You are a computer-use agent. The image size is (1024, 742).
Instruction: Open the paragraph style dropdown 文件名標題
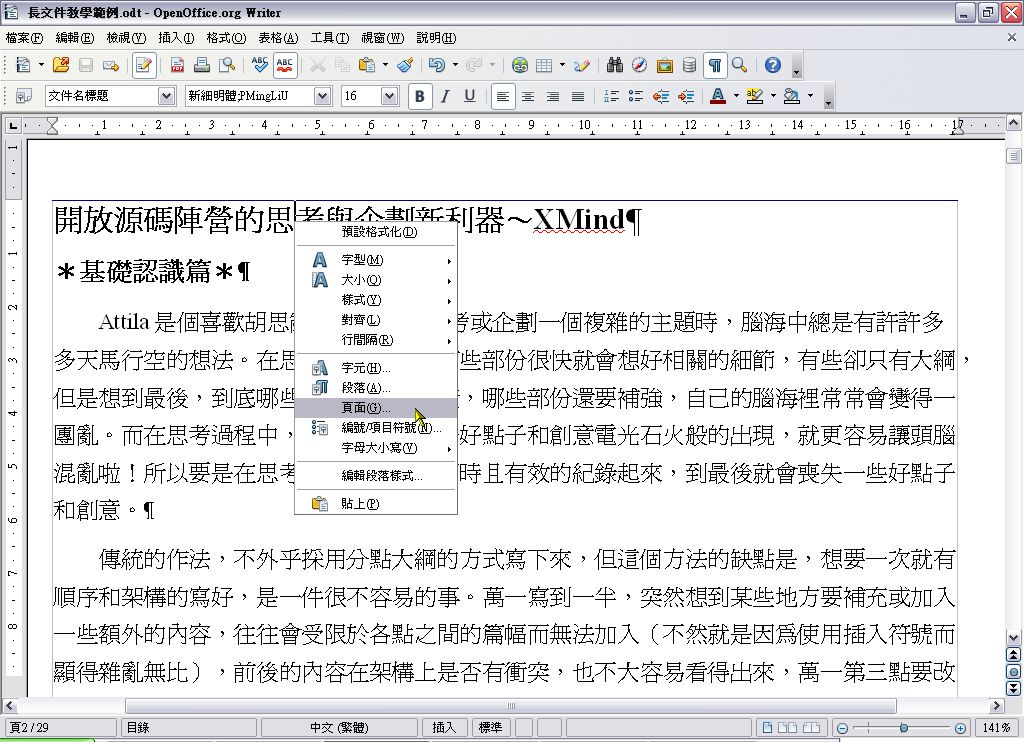pos(167,96)
